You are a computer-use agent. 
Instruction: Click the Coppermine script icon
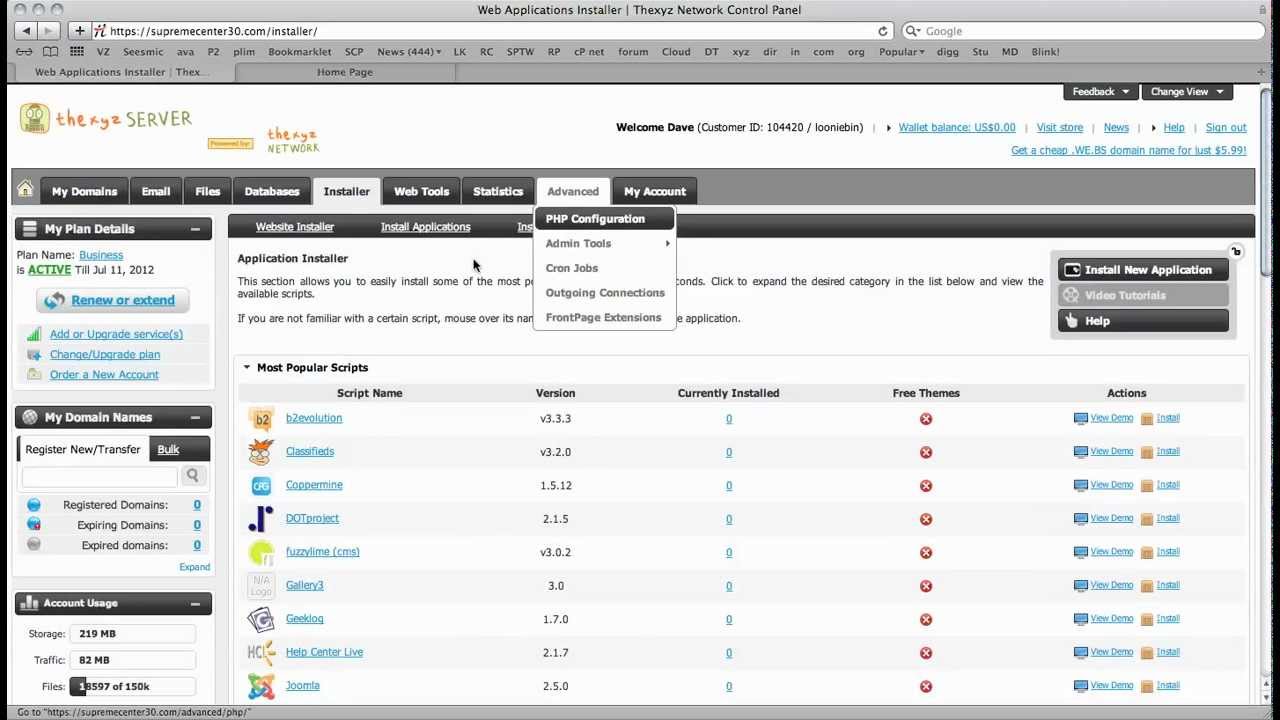(x=261, y=486)
